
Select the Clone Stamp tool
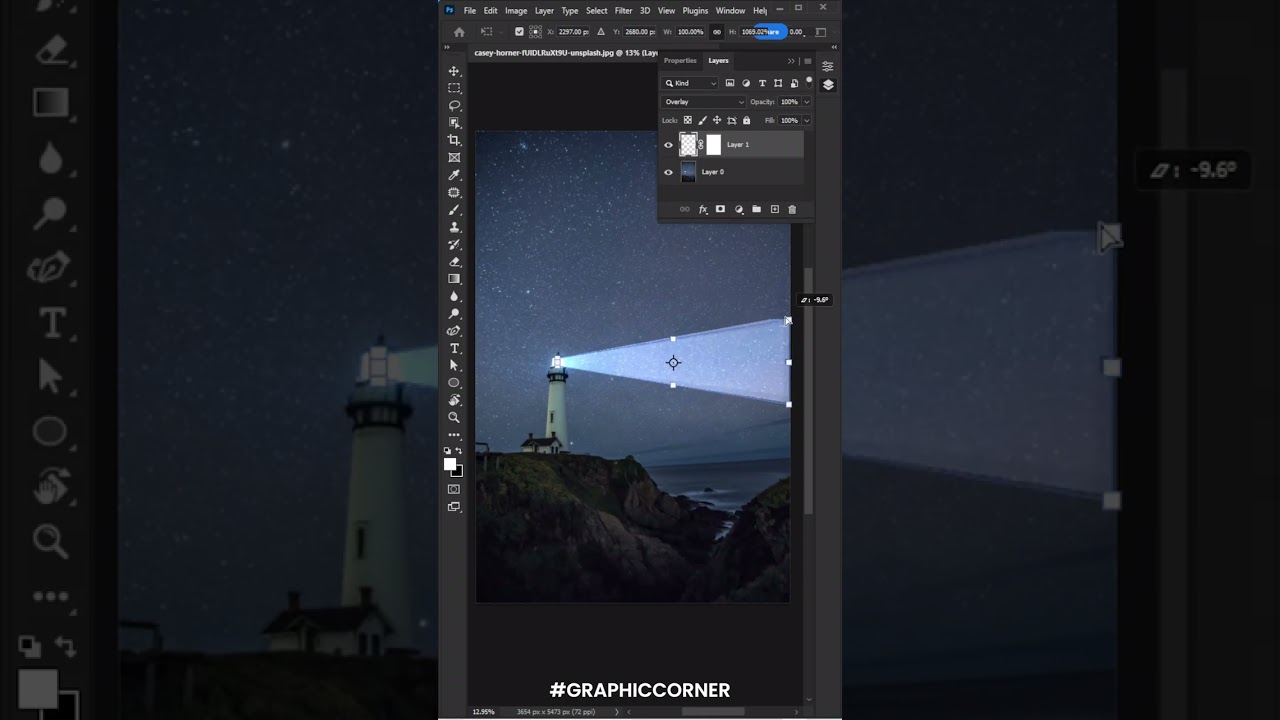tap(454, 227)
